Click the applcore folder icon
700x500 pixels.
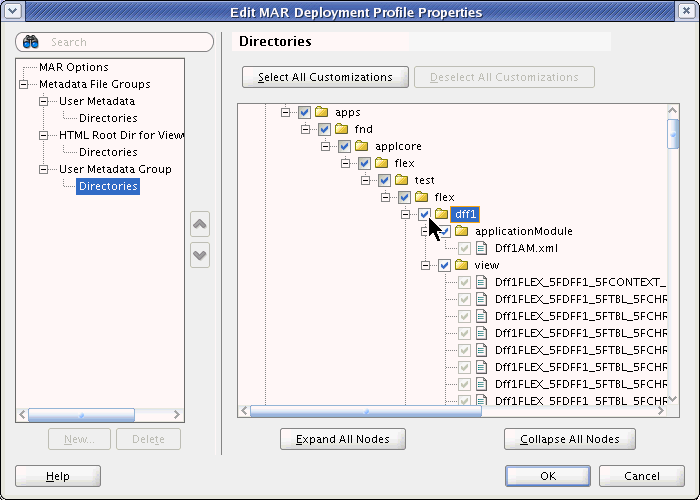(x=362, y=146)
